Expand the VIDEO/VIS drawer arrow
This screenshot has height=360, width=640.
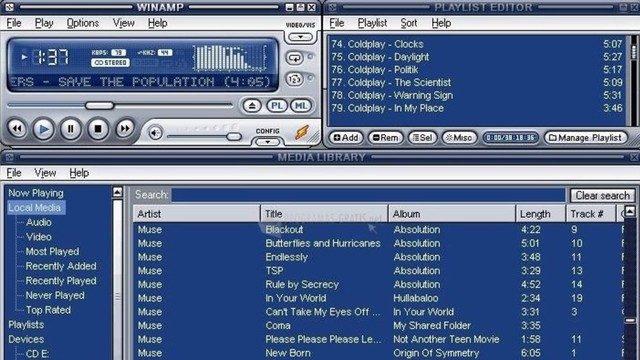(300, 37)
